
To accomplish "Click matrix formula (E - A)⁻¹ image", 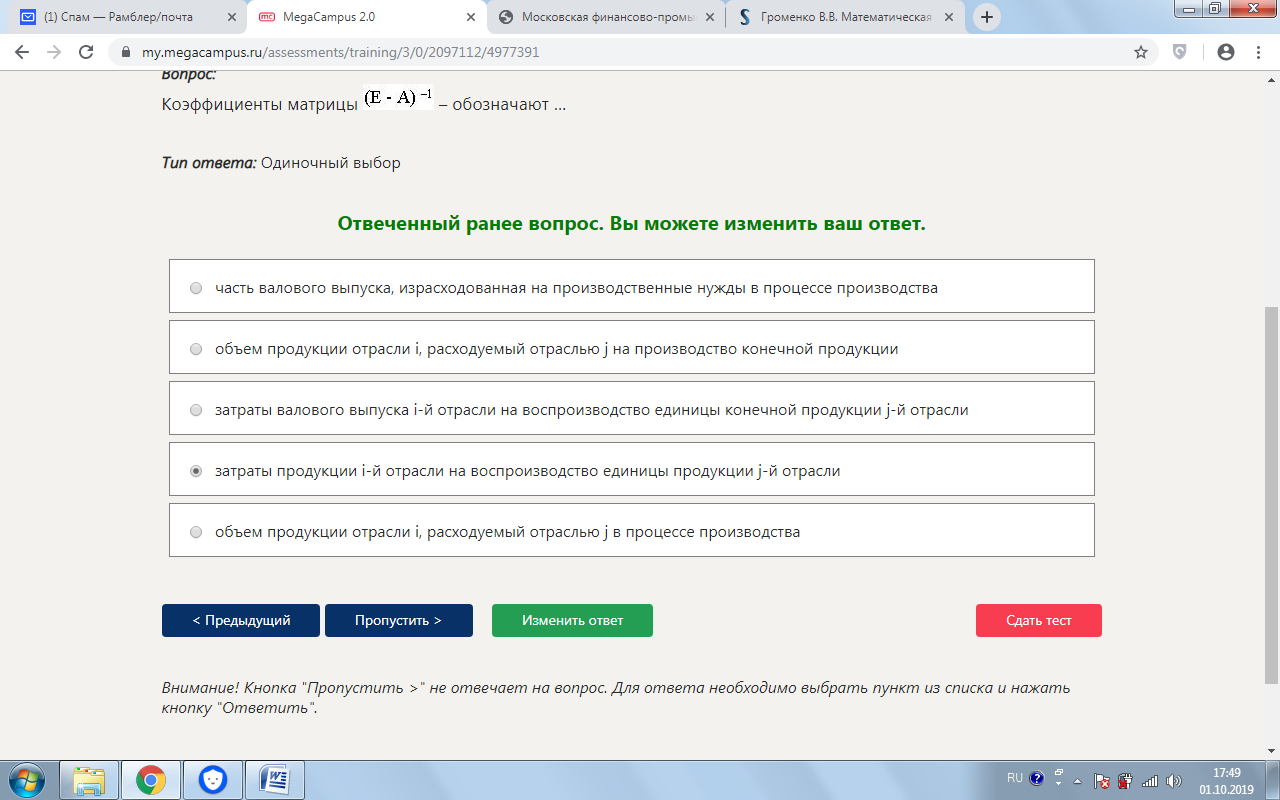I will click(399, 97).
